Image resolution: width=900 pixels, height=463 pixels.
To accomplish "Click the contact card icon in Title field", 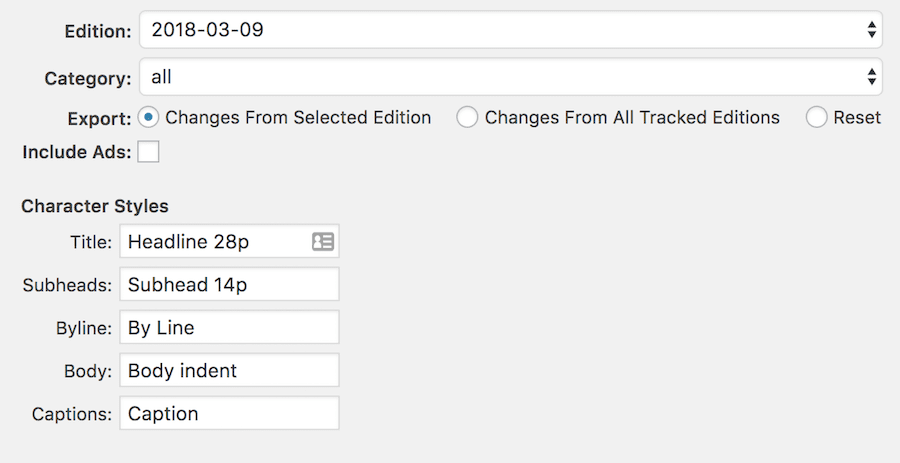I will 323,242.
